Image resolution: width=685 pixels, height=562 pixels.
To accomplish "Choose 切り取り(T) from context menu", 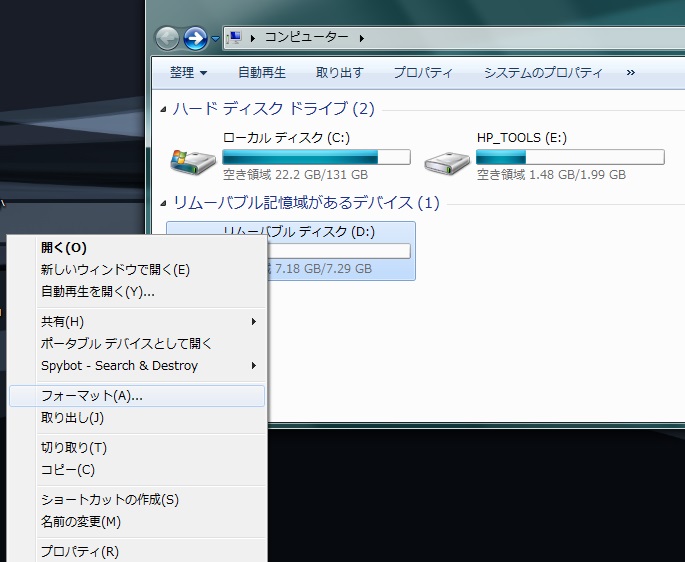I will (x=137, y=448).
